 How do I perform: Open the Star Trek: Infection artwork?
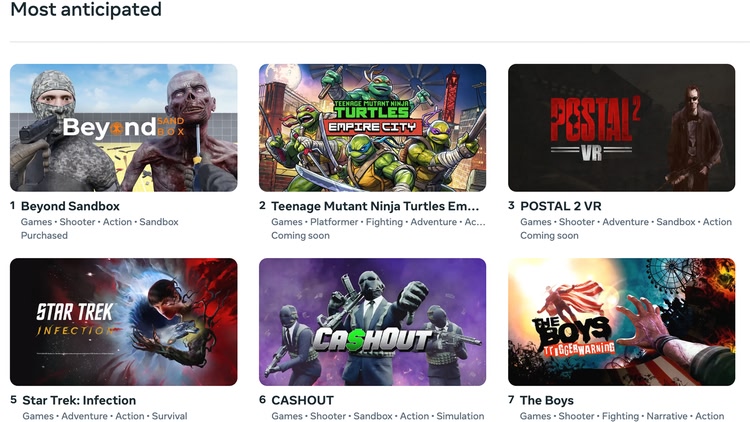point(124,322)
